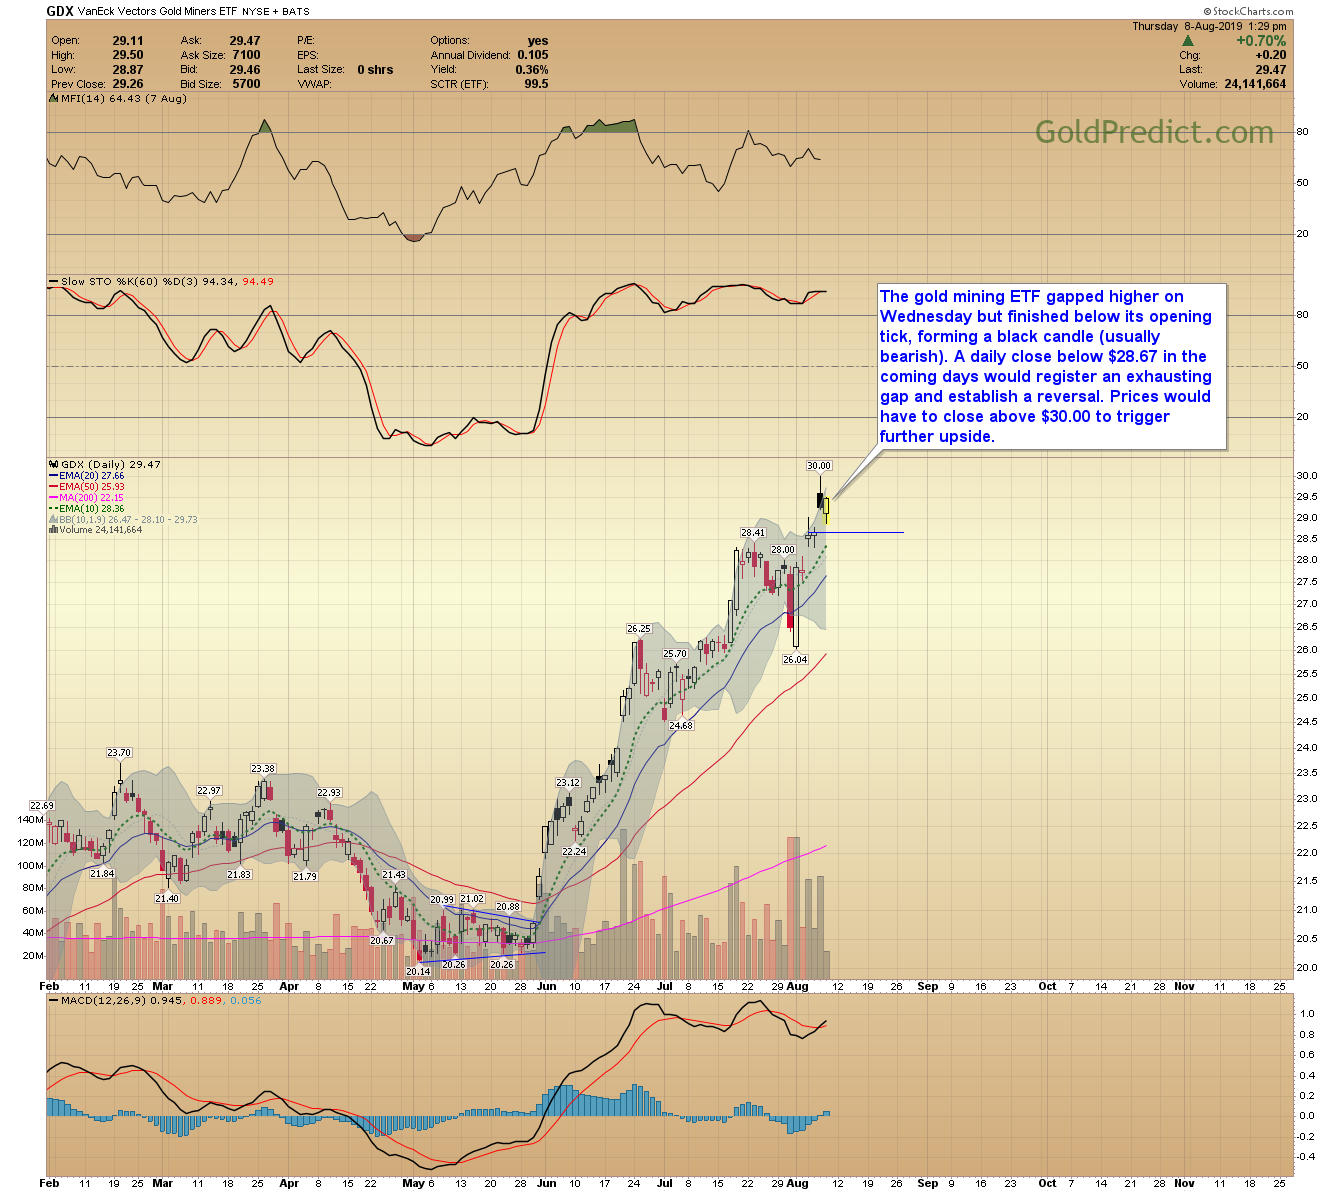Click the Bid Size value '5700'
The height and width of the screenshot is (1192, 1340).
click(x=246, y=84)
